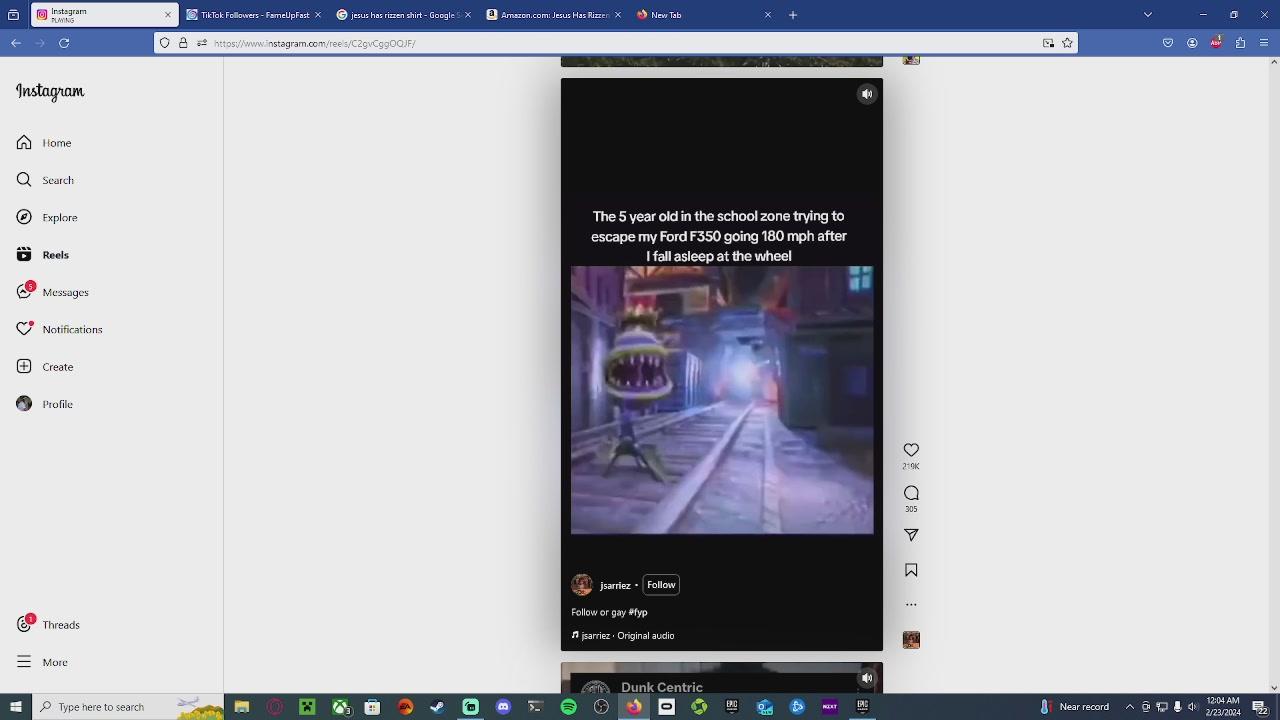This screenshot has height=720, width=1280.
Task: Open jsarriez username link
Action: pyautogui.click(x=615, y=586)
